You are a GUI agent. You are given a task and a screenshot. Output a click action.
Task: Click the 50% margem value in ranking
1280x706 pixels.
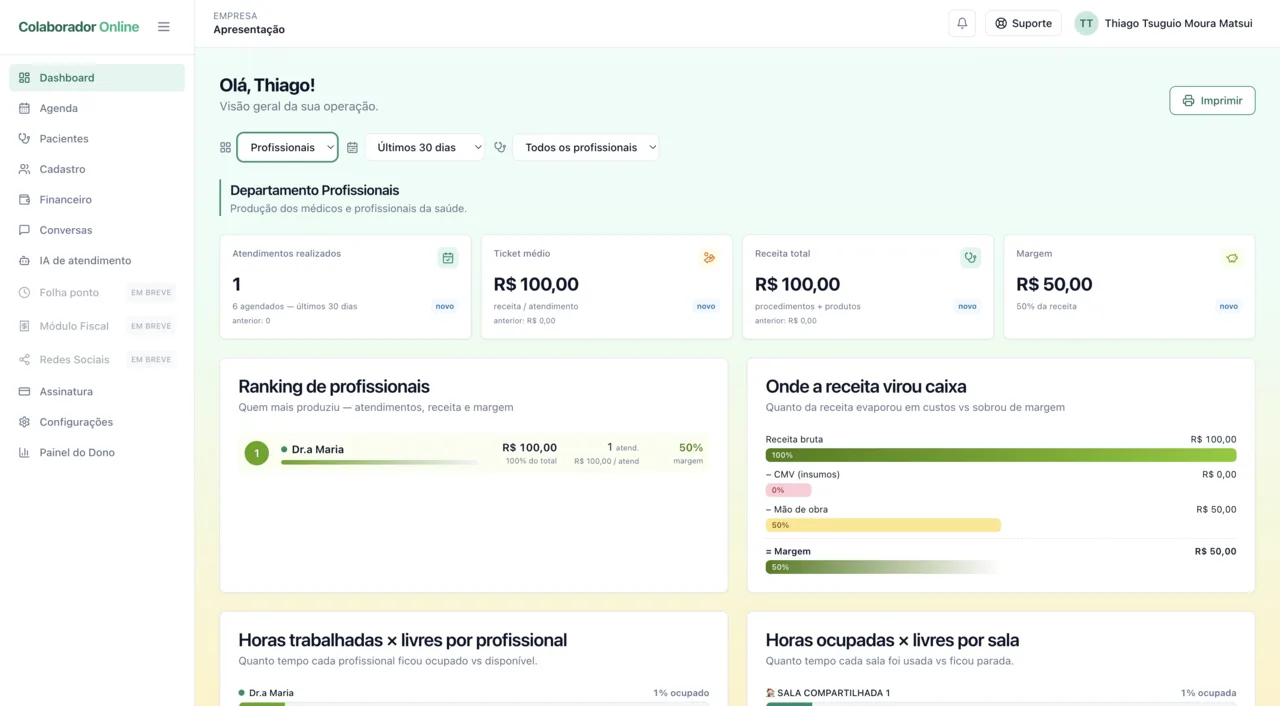pyautogui.click(x=691, y=448)
